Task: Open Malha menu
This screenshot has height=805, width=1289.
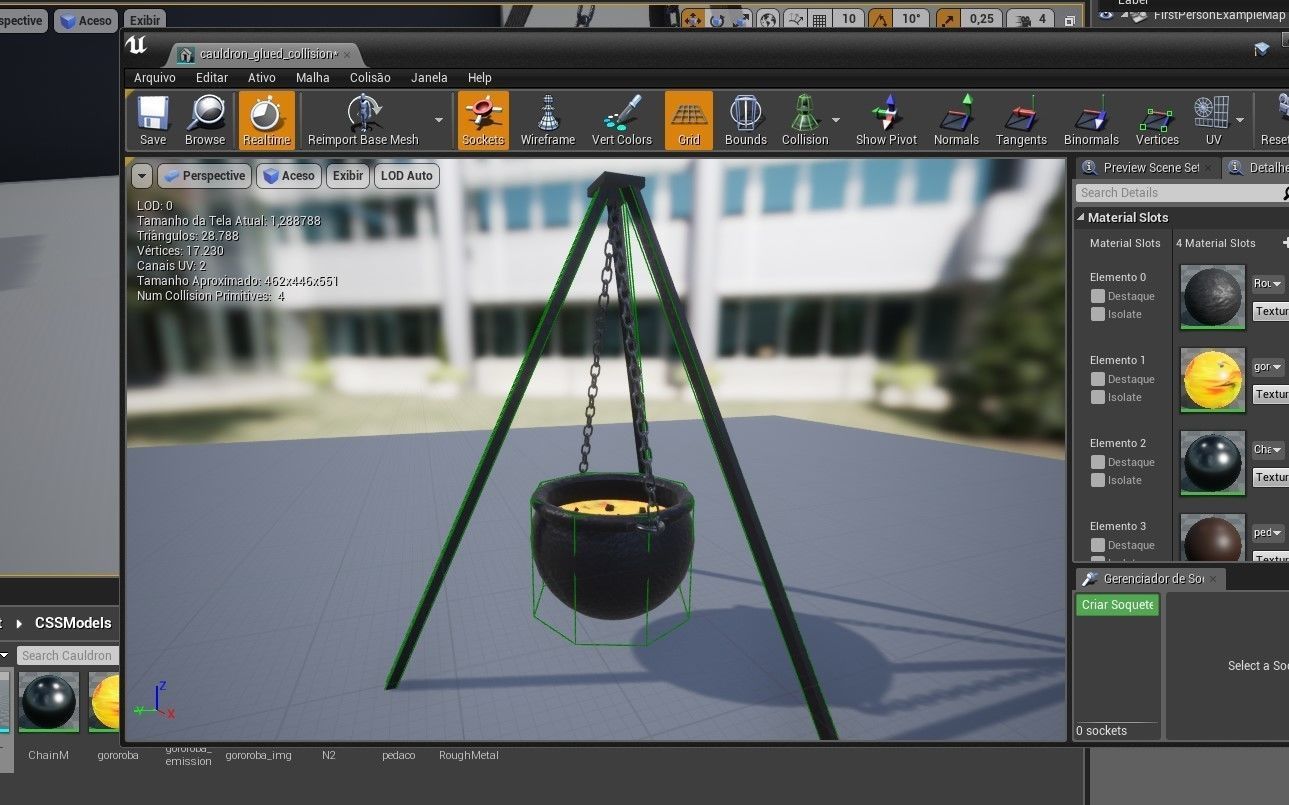Action: (313, 77)
